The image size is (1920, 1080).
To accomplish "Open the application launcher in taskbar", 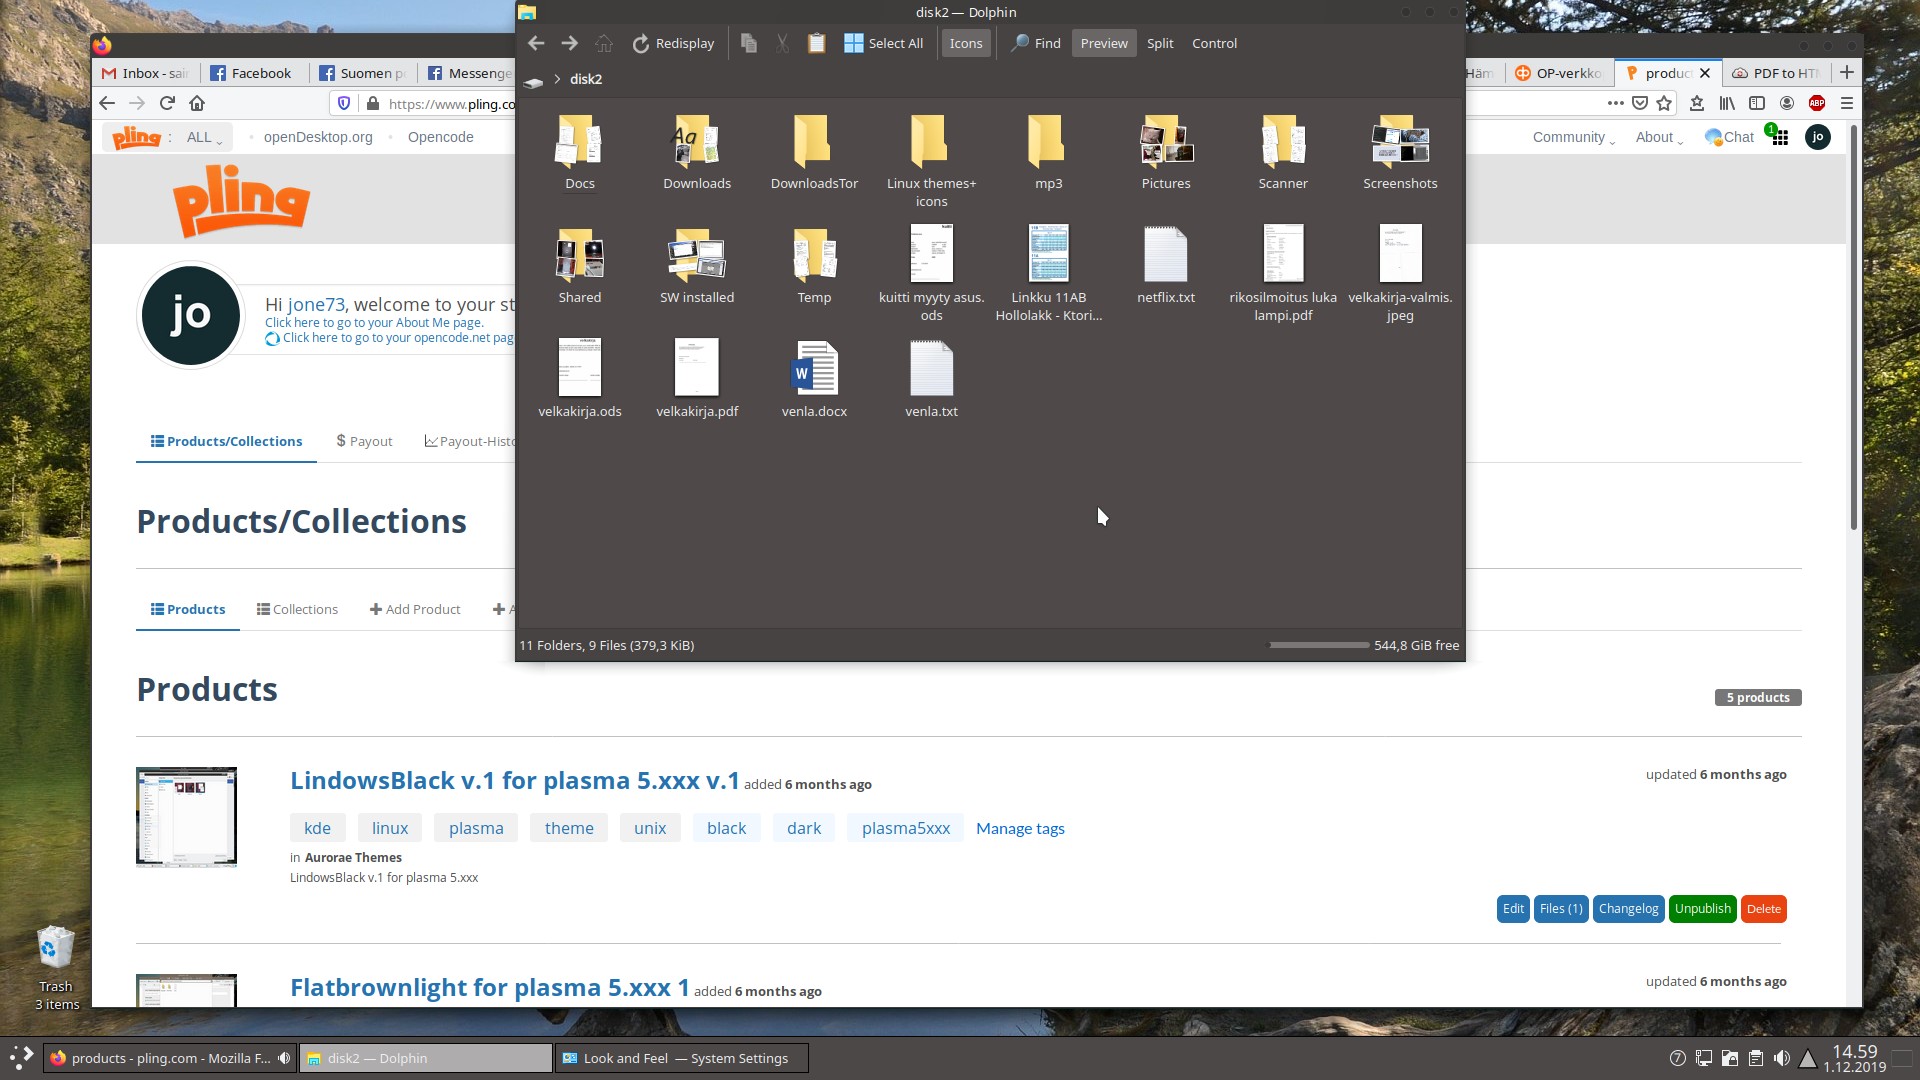I will pos(20,1057).
